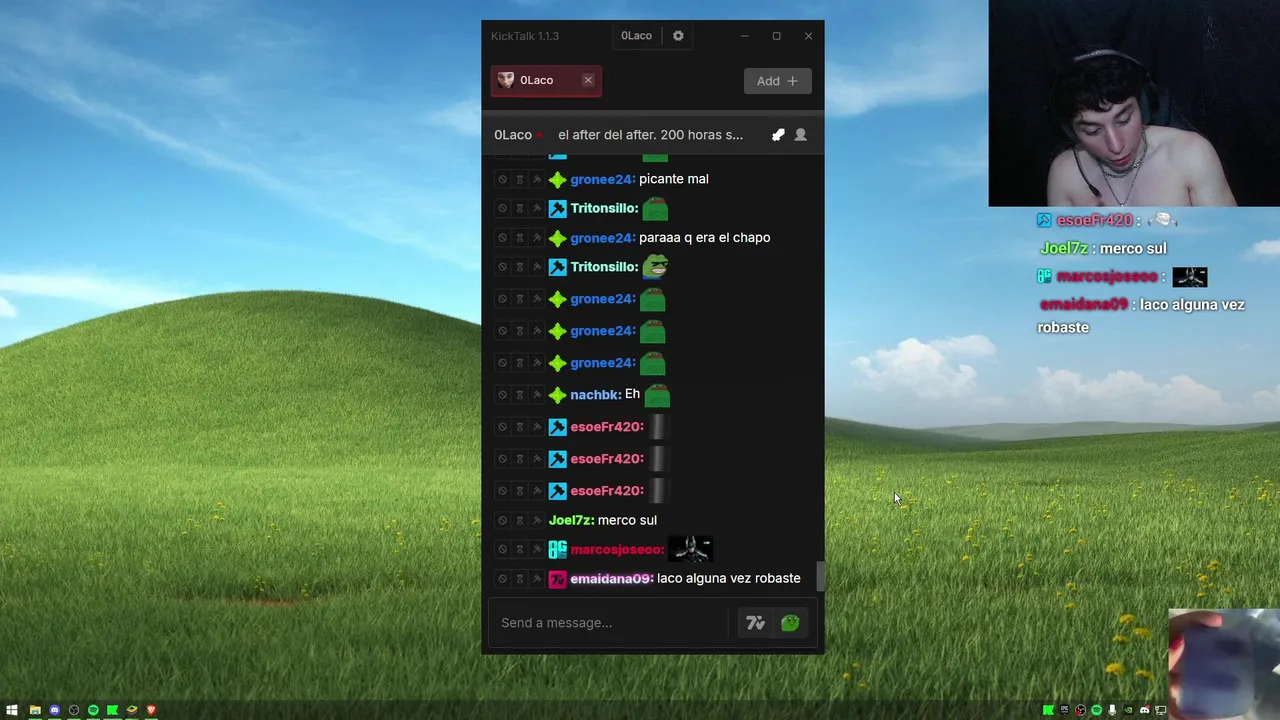The image size is (1280, 720).
Task: Click hammer icon on nachbk 'Eh' message
Action: [536, 395]
